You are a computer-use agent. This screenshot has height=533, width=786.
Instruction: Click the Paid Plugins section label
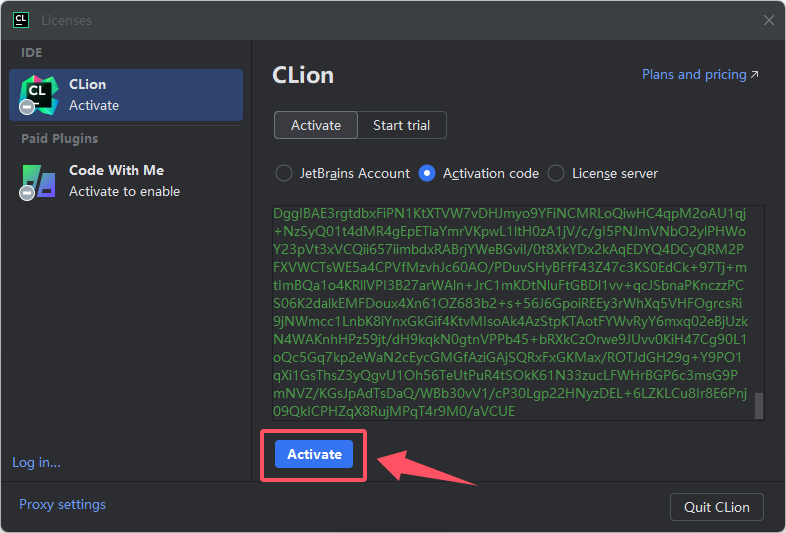point(60,138)
